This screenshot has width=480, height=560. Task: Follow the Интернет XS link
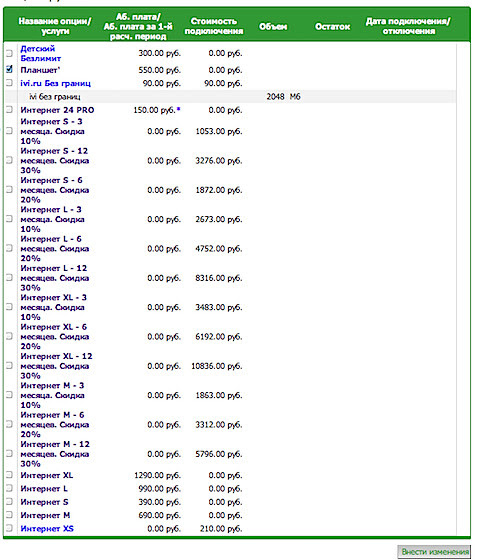click(x=47, y=529)
